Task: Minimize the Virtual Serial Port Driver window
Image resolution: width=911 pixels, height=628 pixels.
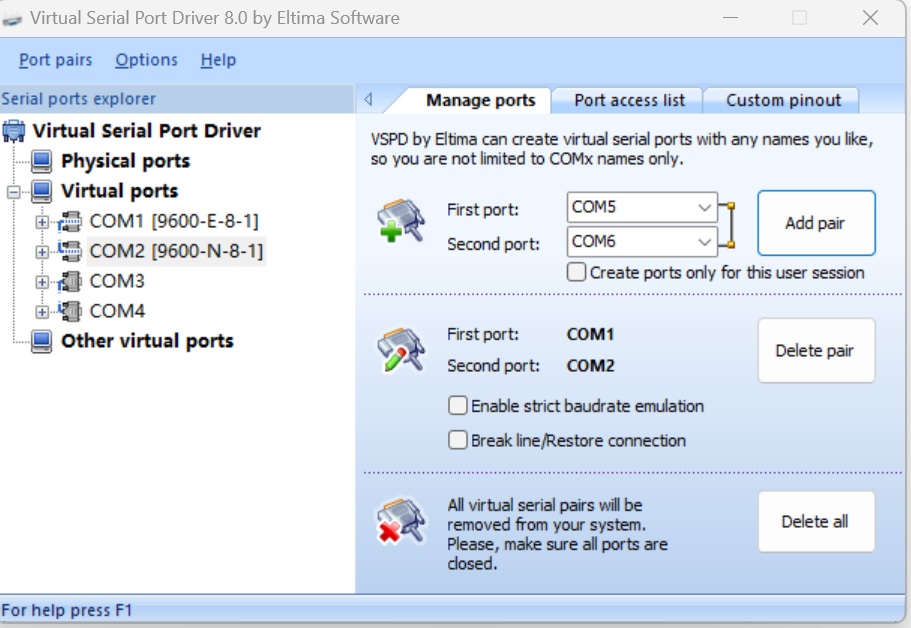Action: (730, 18)
